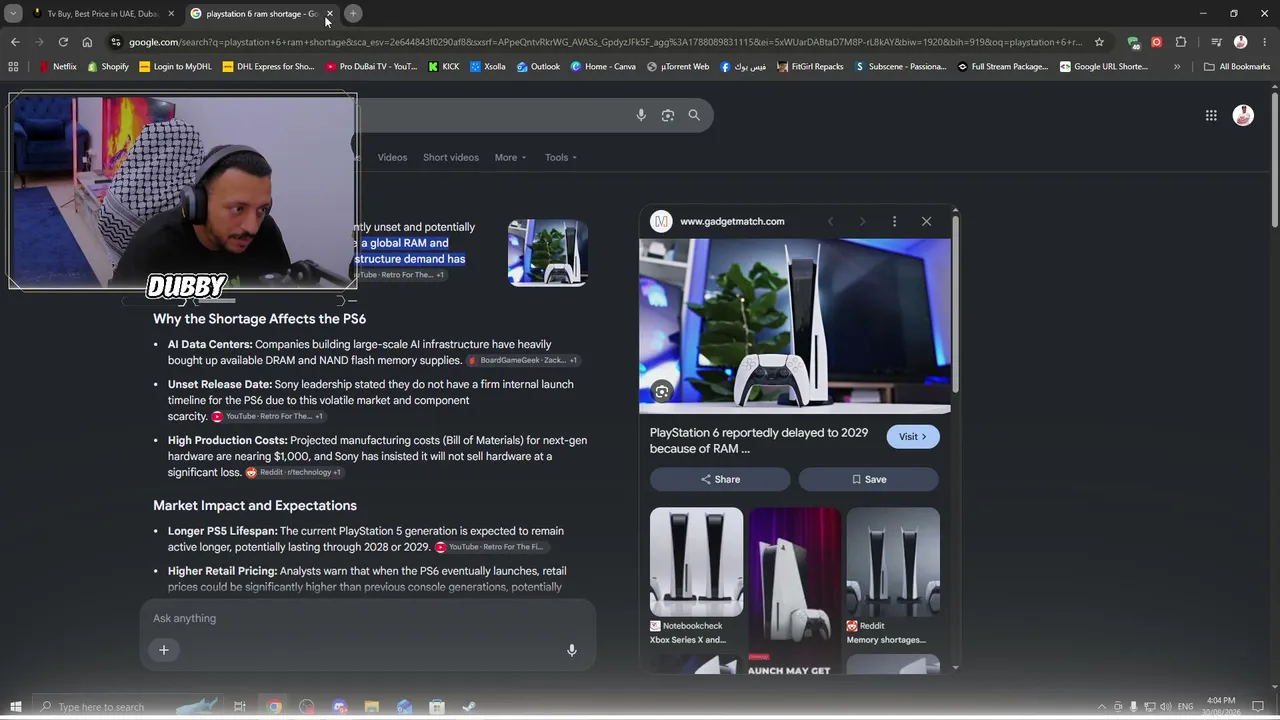Open the BoardGameGeek source citation chip
1280x720 pixels.
(x=523, y=360)
